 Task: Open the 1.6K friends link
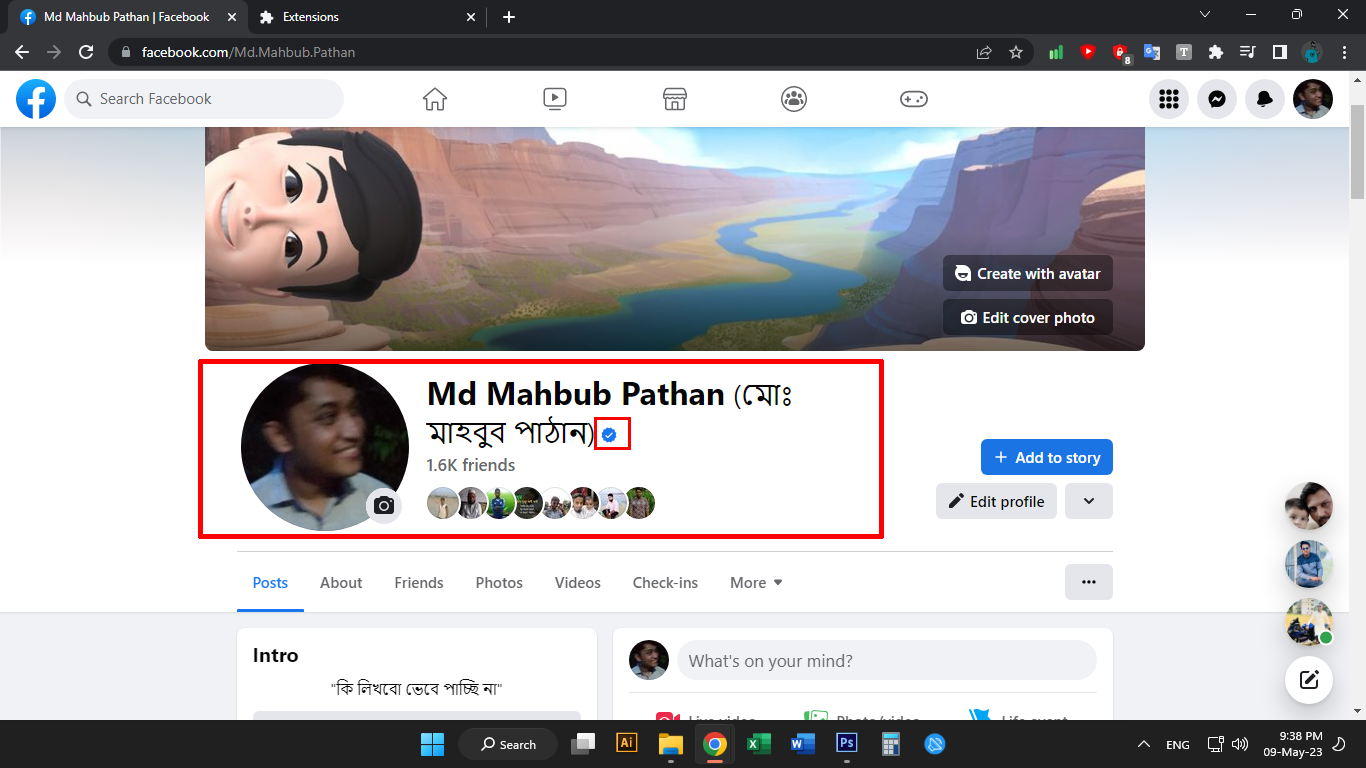(471, 465)
